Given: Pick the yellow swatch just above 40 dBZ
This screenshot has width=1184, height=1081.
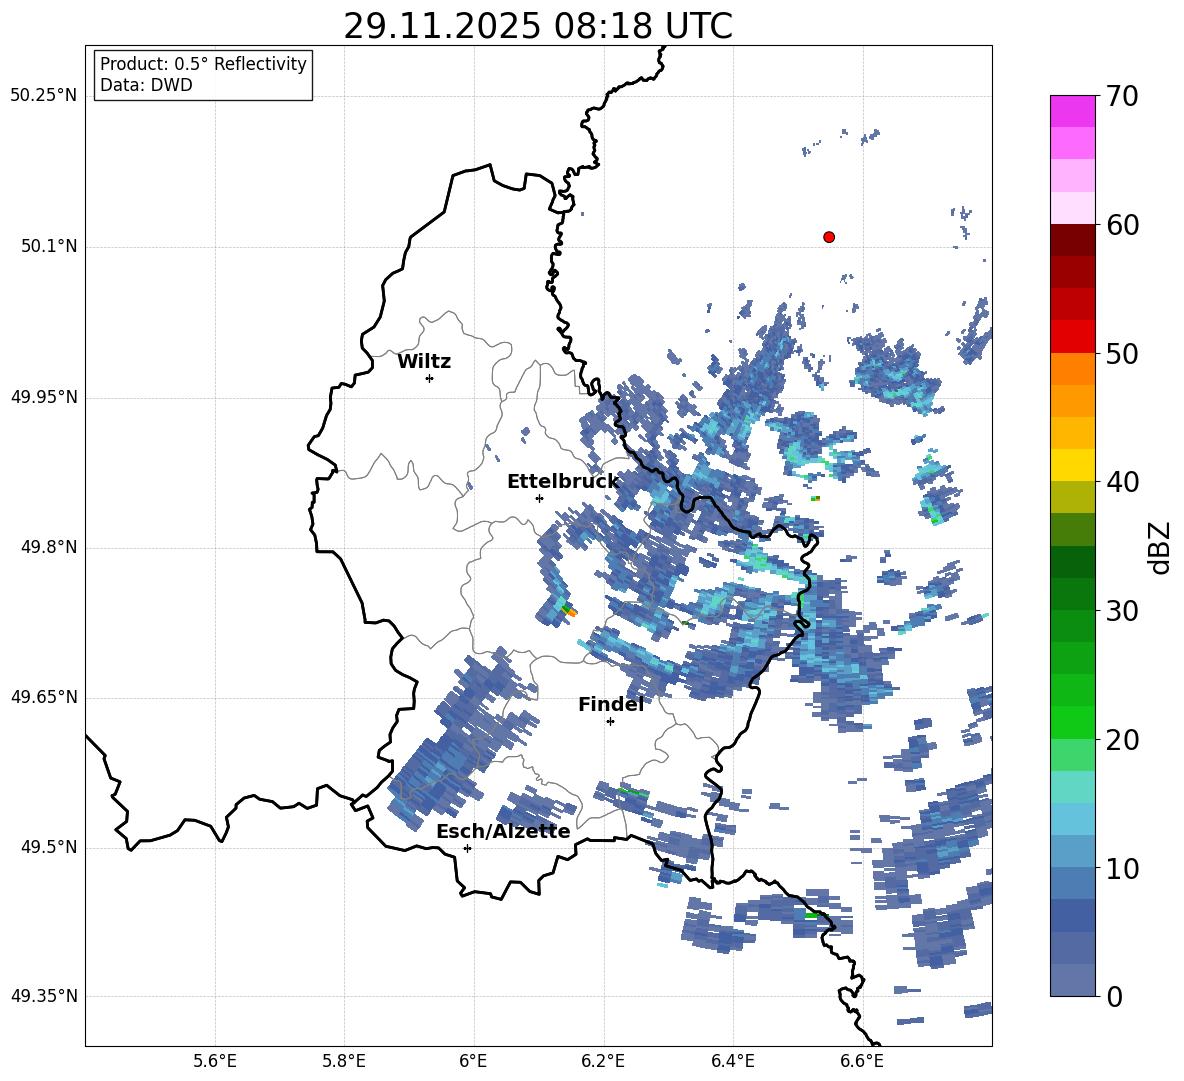Looking at the screenshot, I should (x=1073, y=465).
